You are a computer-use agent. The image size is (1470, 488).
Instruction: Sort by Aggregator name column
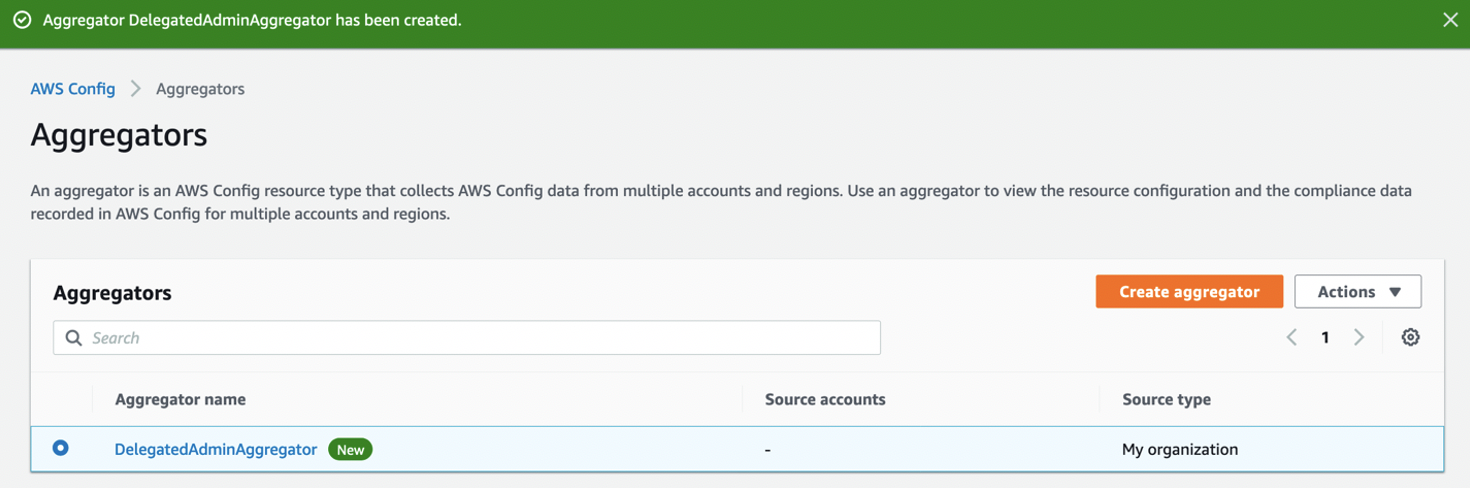pos(180,399)
